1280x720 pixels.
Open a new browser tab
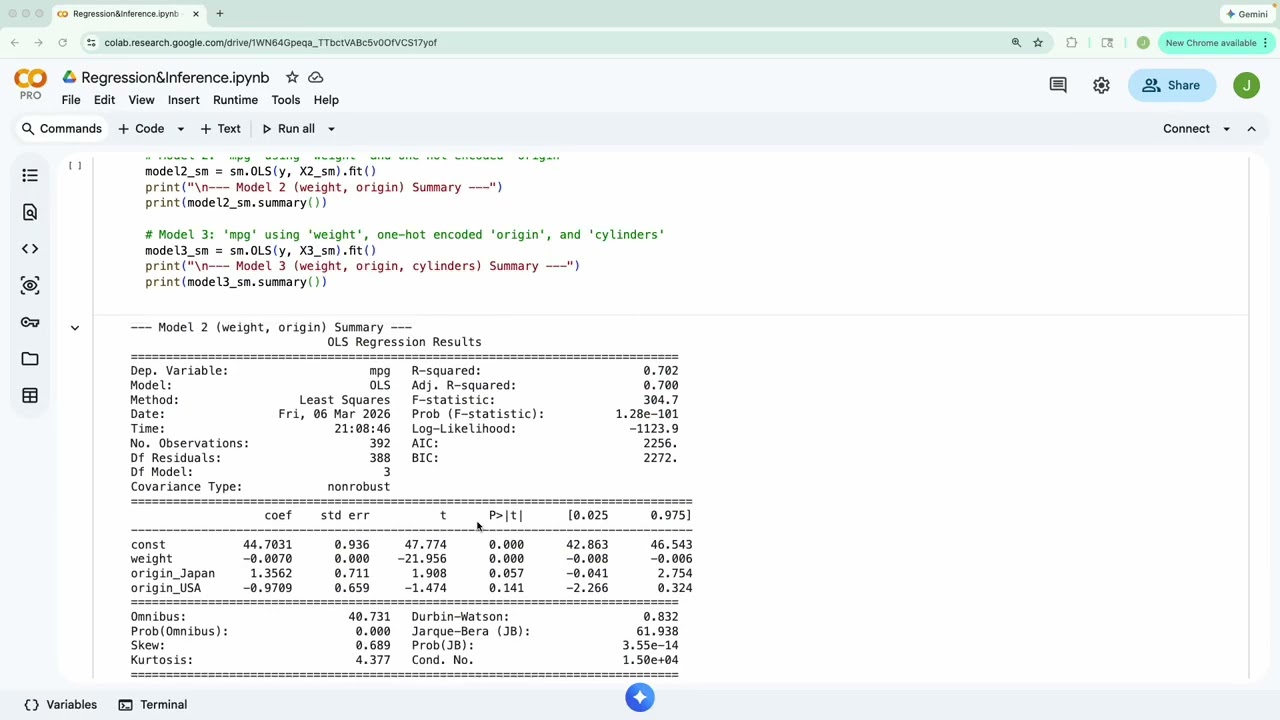click(219, 14)
